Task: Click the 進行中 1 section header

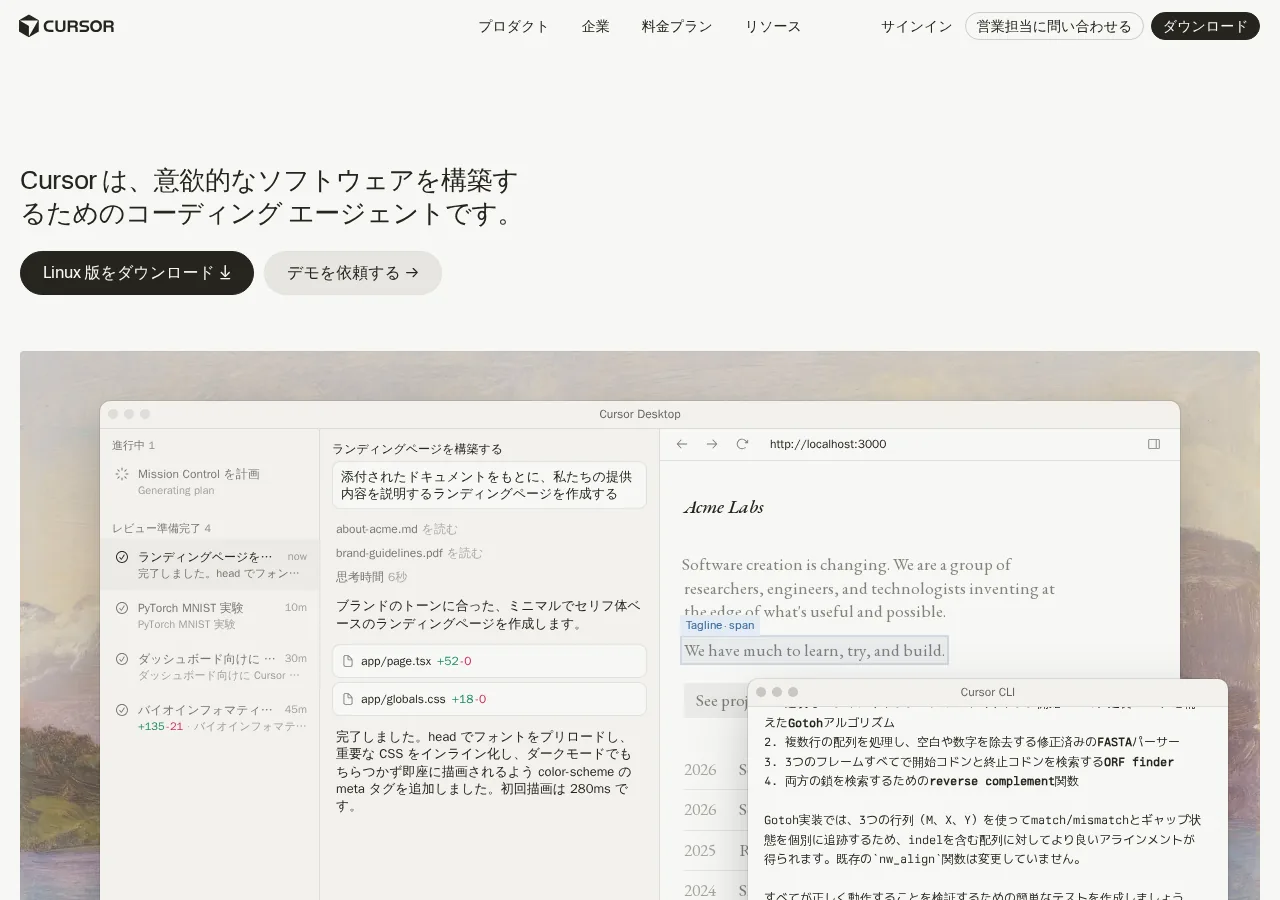Action: click(134, 445)
